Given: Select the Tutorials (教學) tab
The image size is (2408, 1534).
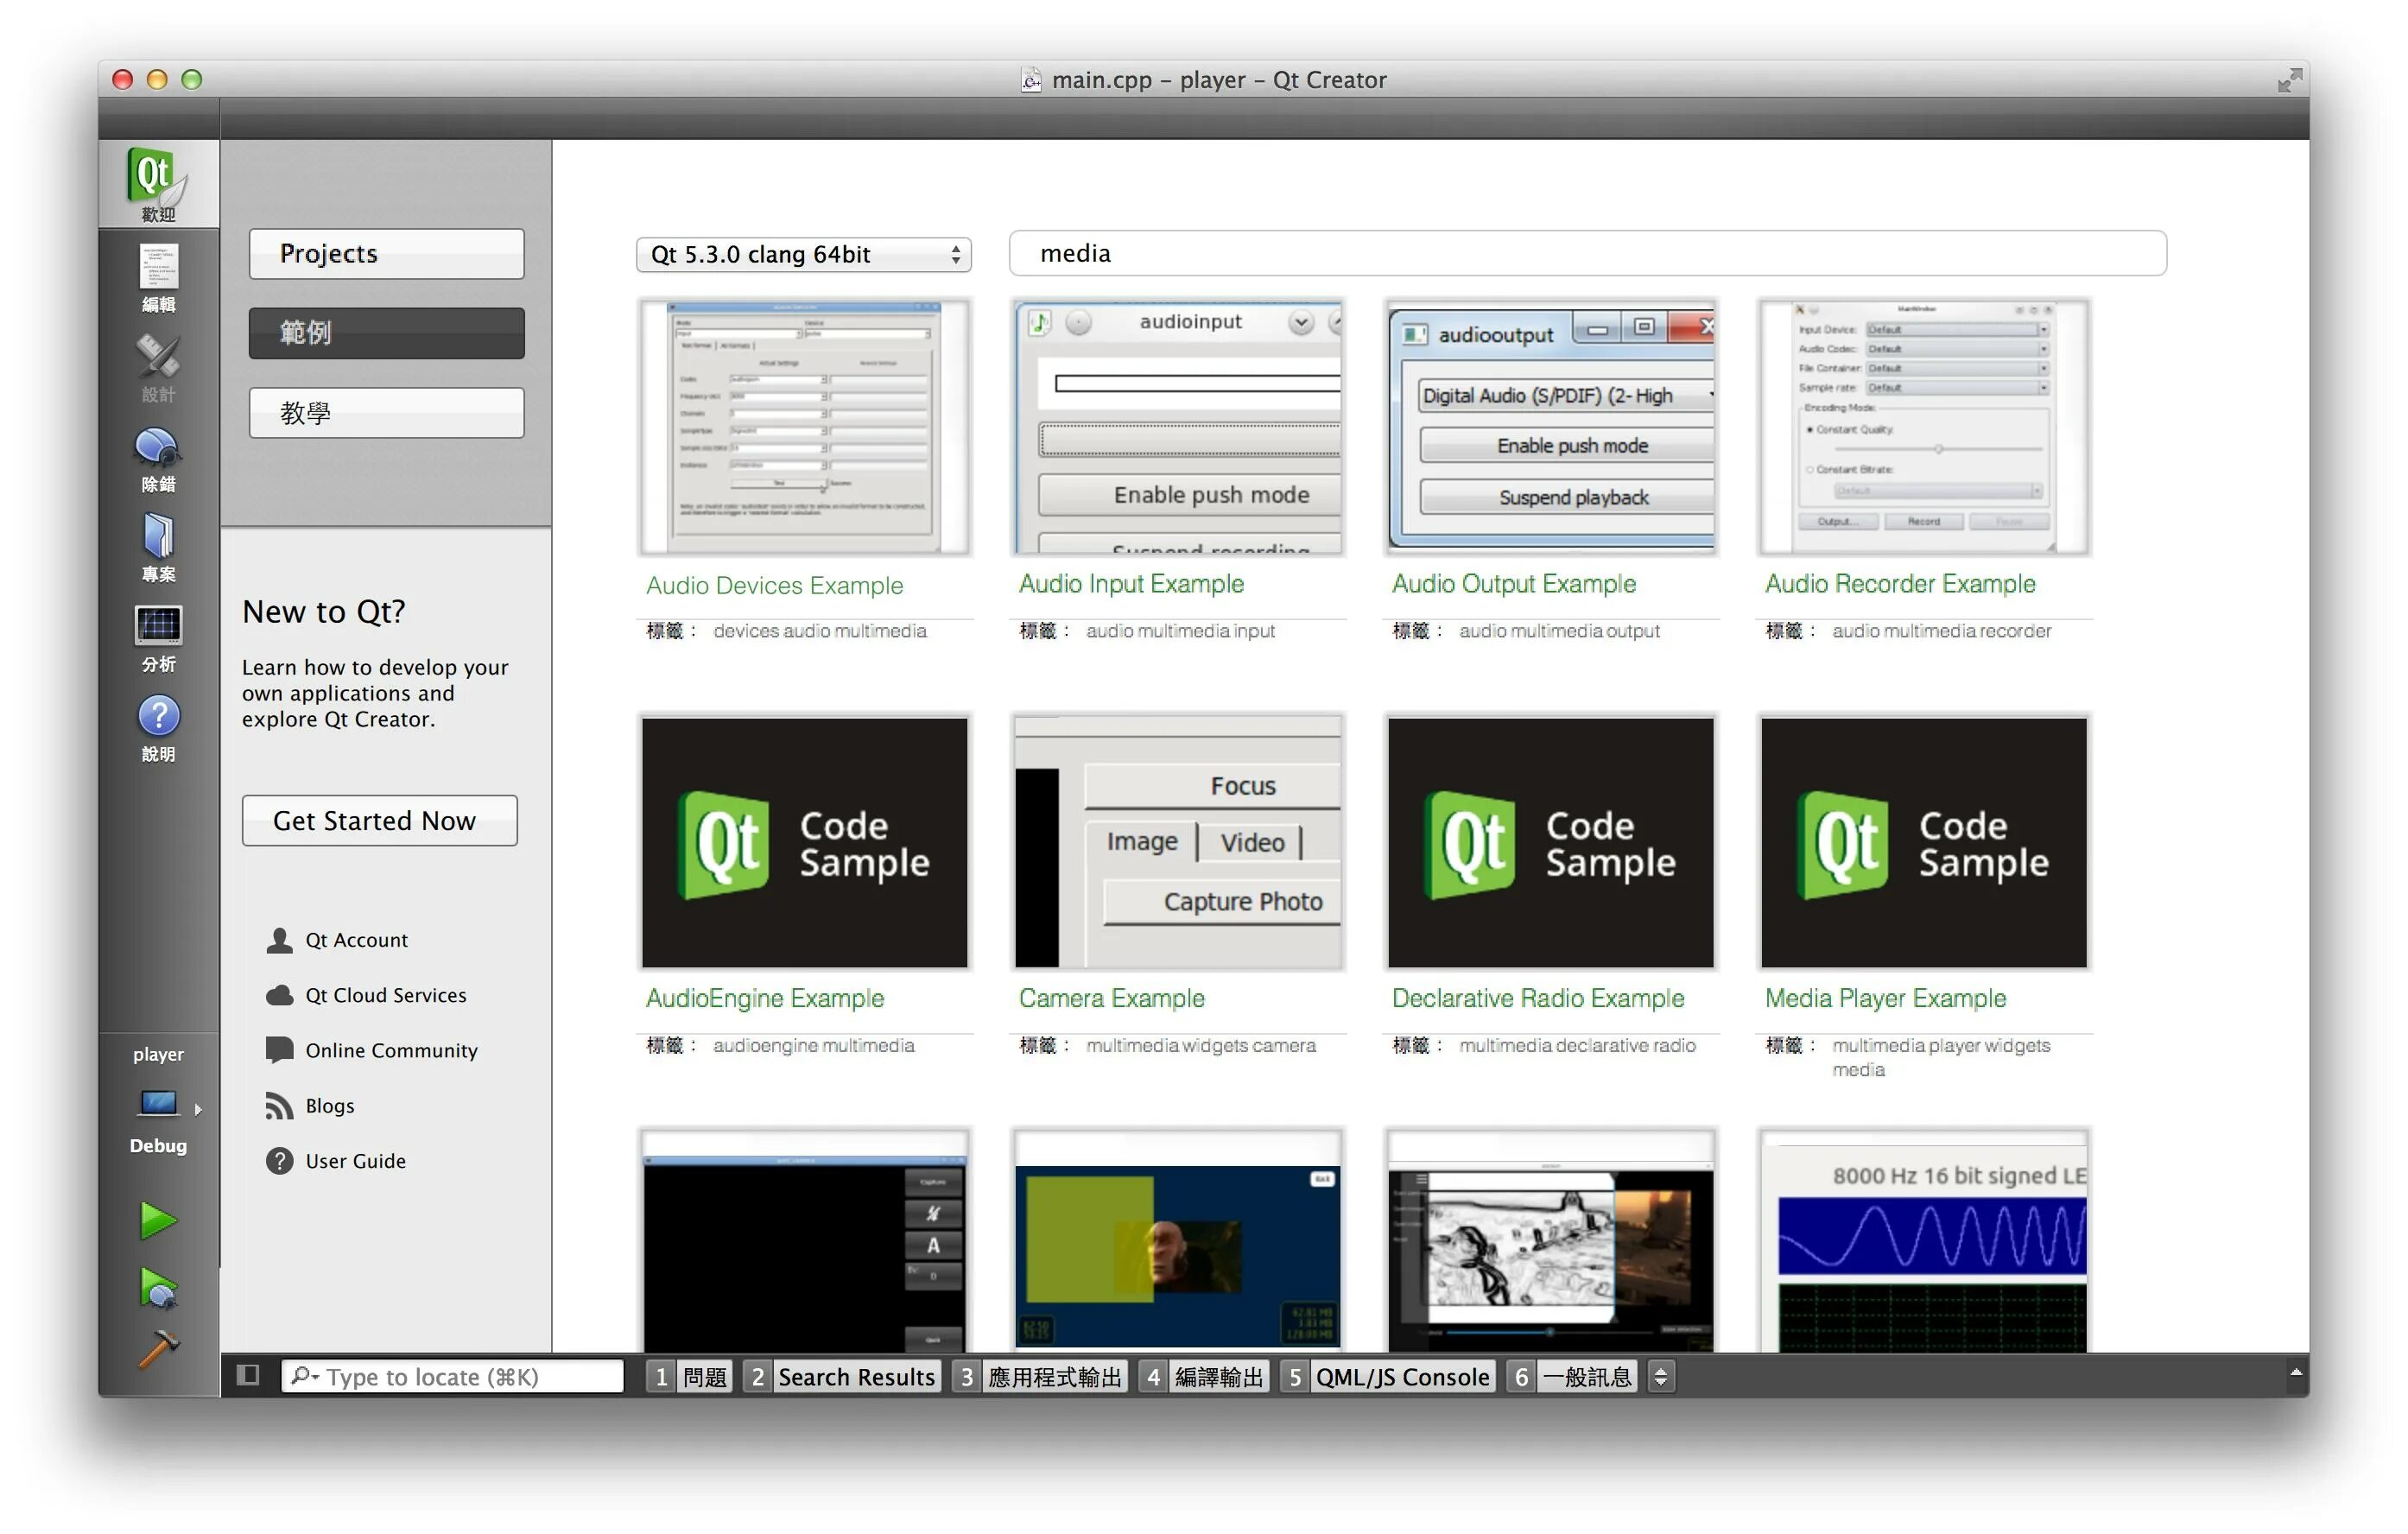Looking at the screenshot, I should click(386, 413).
